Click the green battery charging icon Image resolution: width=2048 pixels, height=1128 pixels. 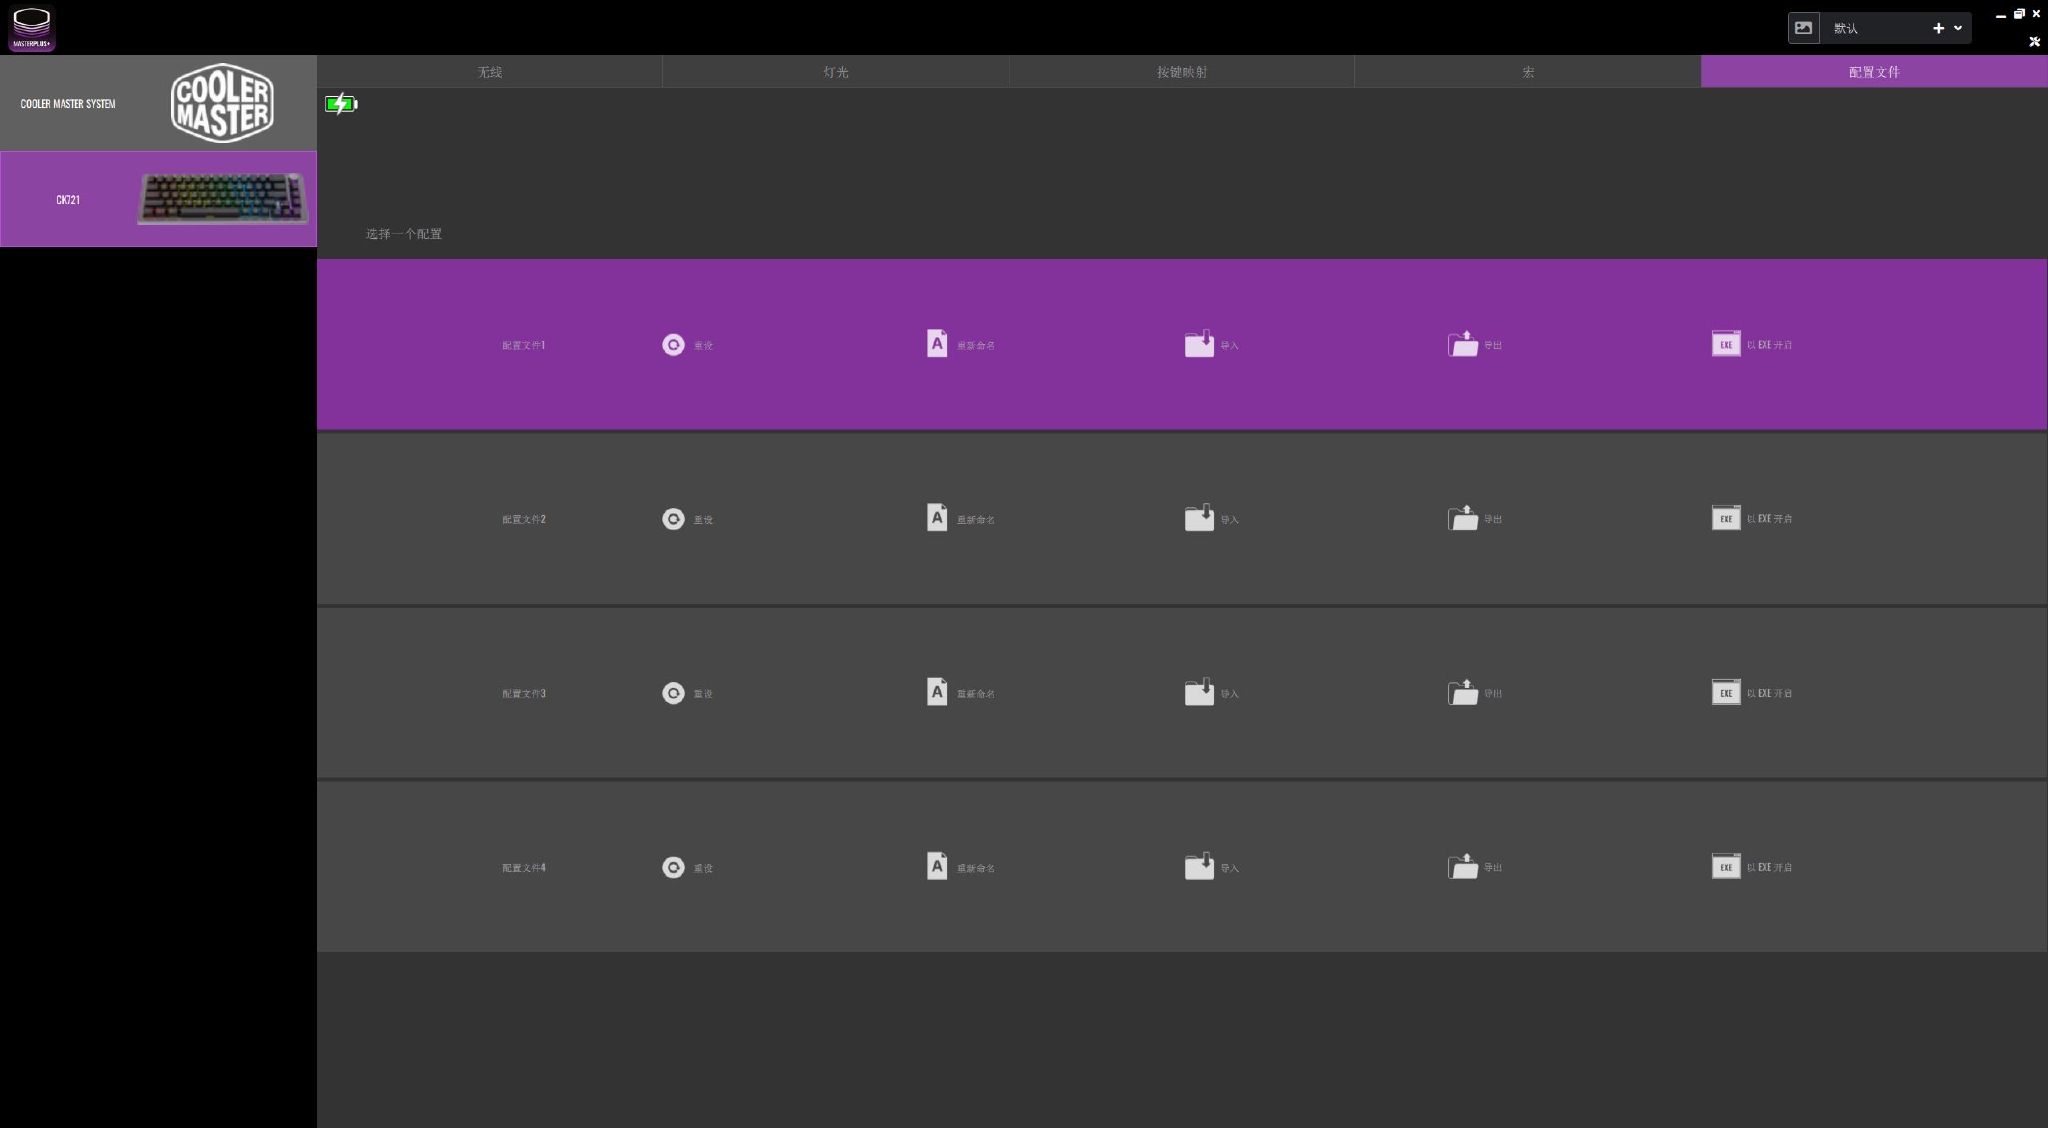point(341,104)
